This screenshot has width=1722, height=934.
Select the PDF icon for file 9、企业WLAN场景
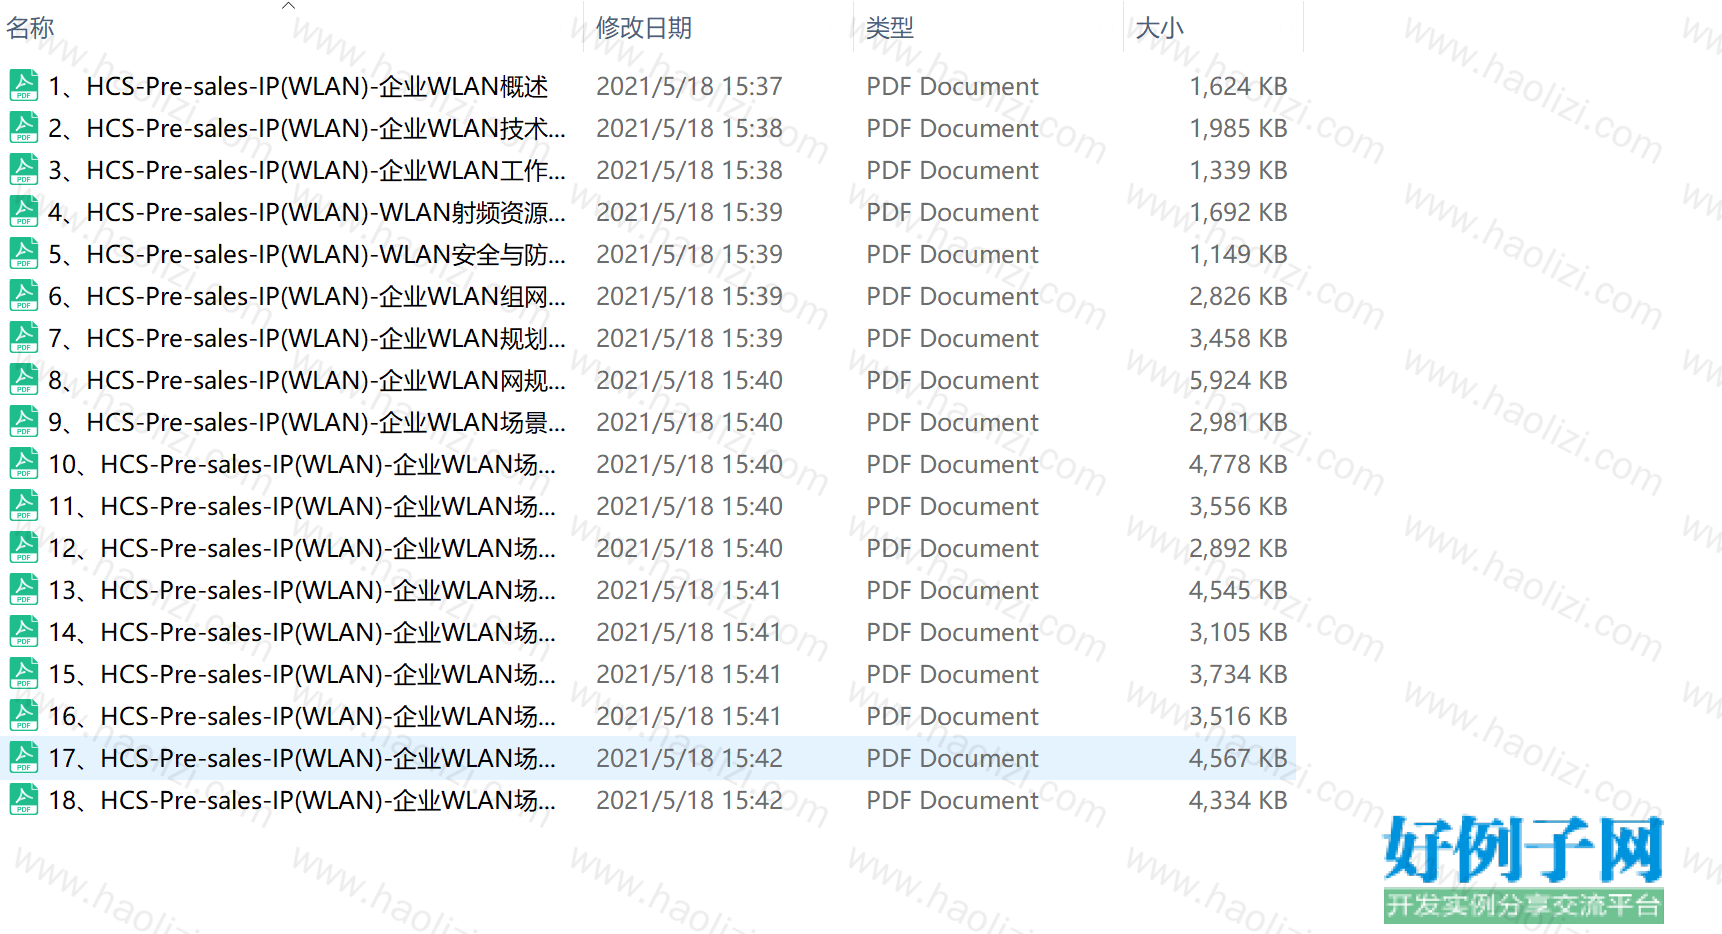(x=24, y=422)
